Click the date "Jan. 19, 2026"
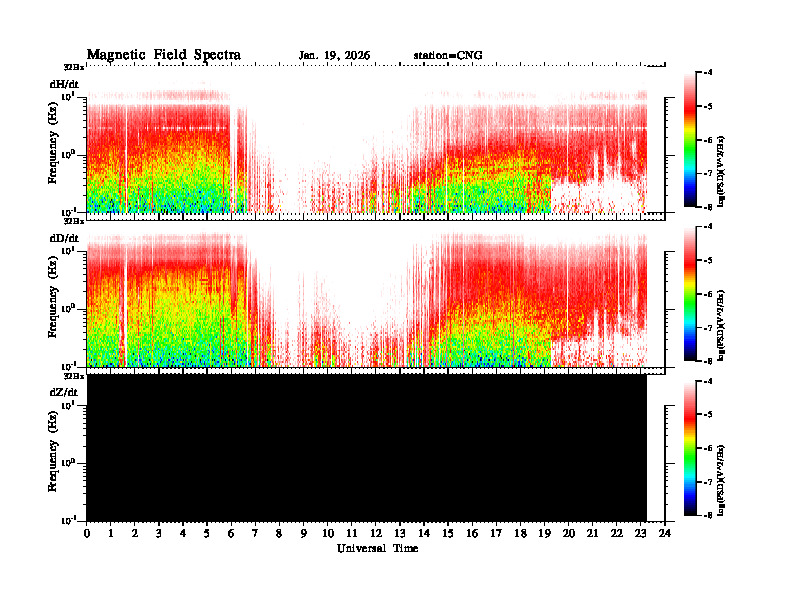Image resolution: width=792 pixels, height=612 pixels. click(x=334, y=56)
